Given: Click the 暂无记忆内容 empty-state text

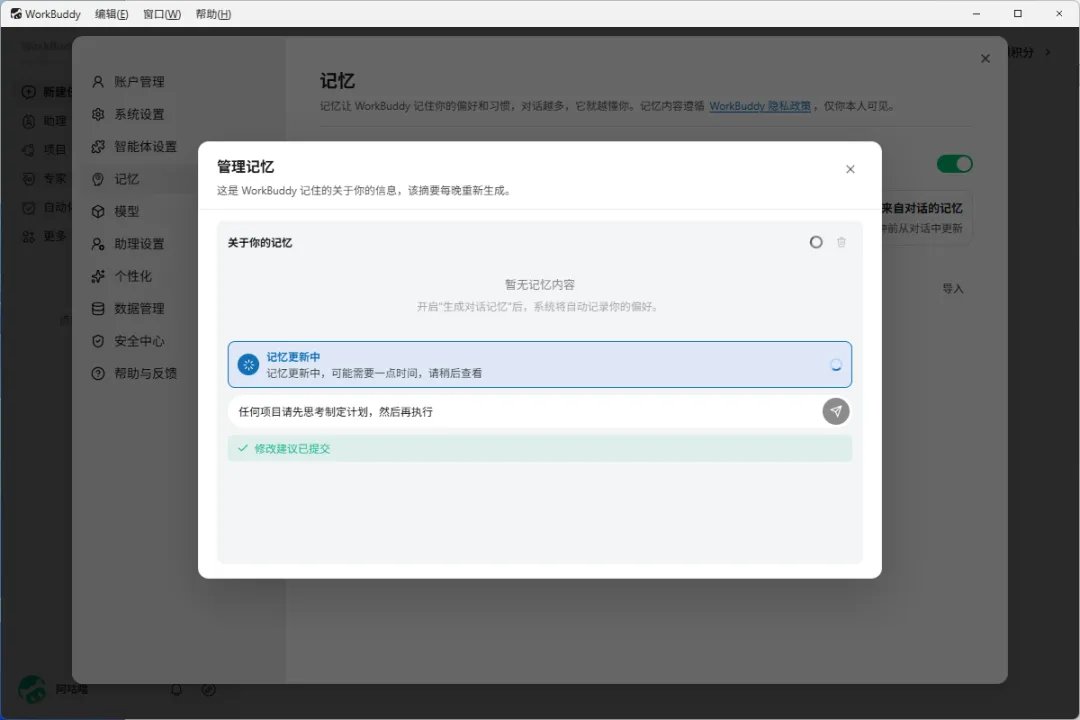Looking at the screenshot, I should coord(540,285).
